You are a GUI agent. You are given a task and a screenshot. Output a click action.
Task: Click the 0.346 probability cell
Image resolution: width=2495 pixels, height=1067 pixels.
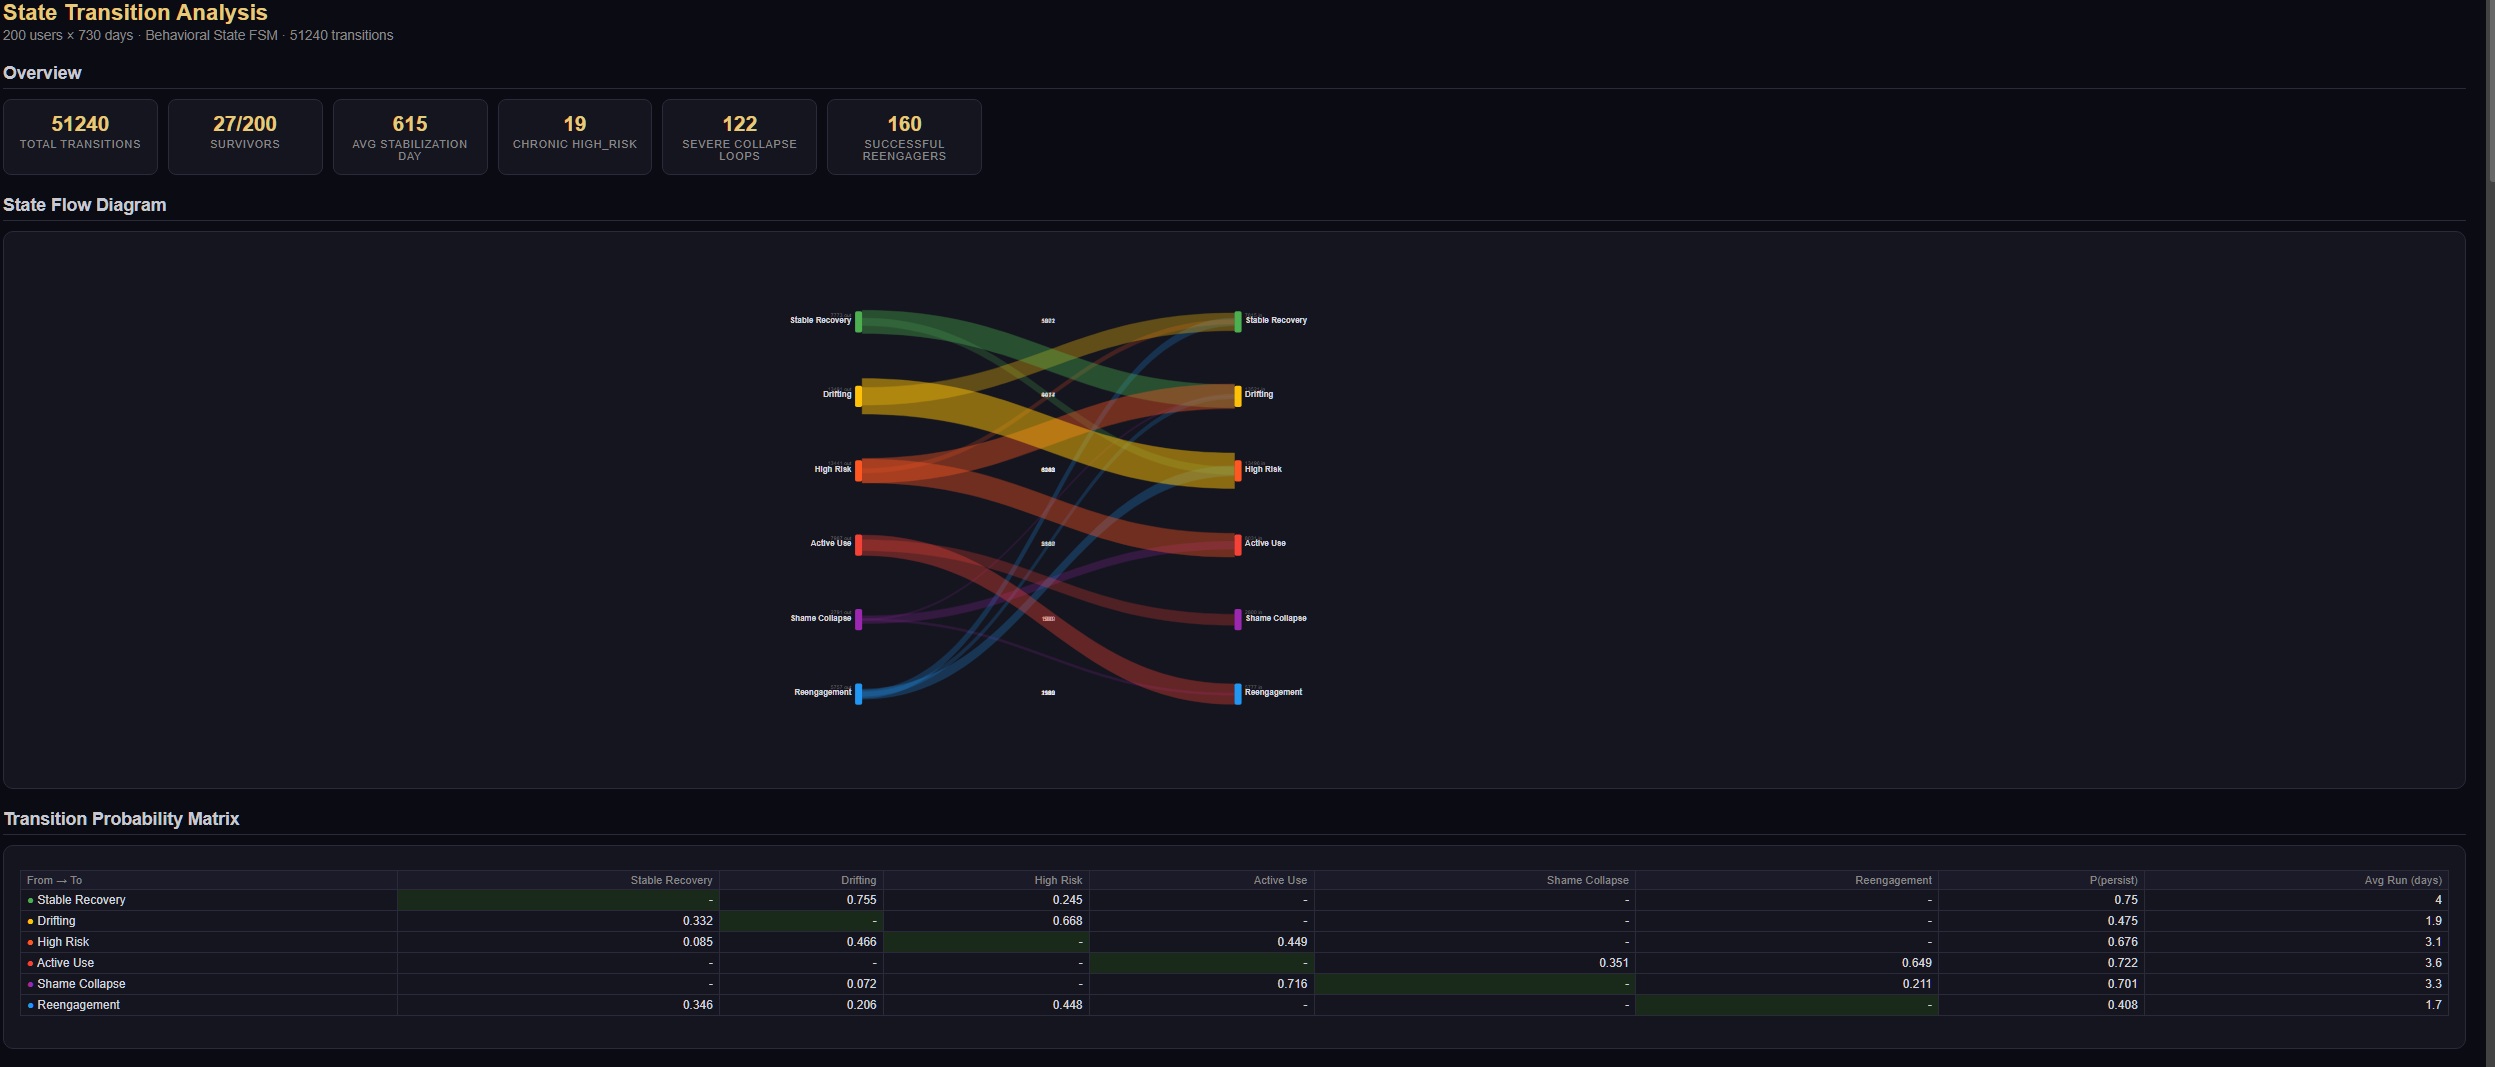click(x=558, y=1005)
